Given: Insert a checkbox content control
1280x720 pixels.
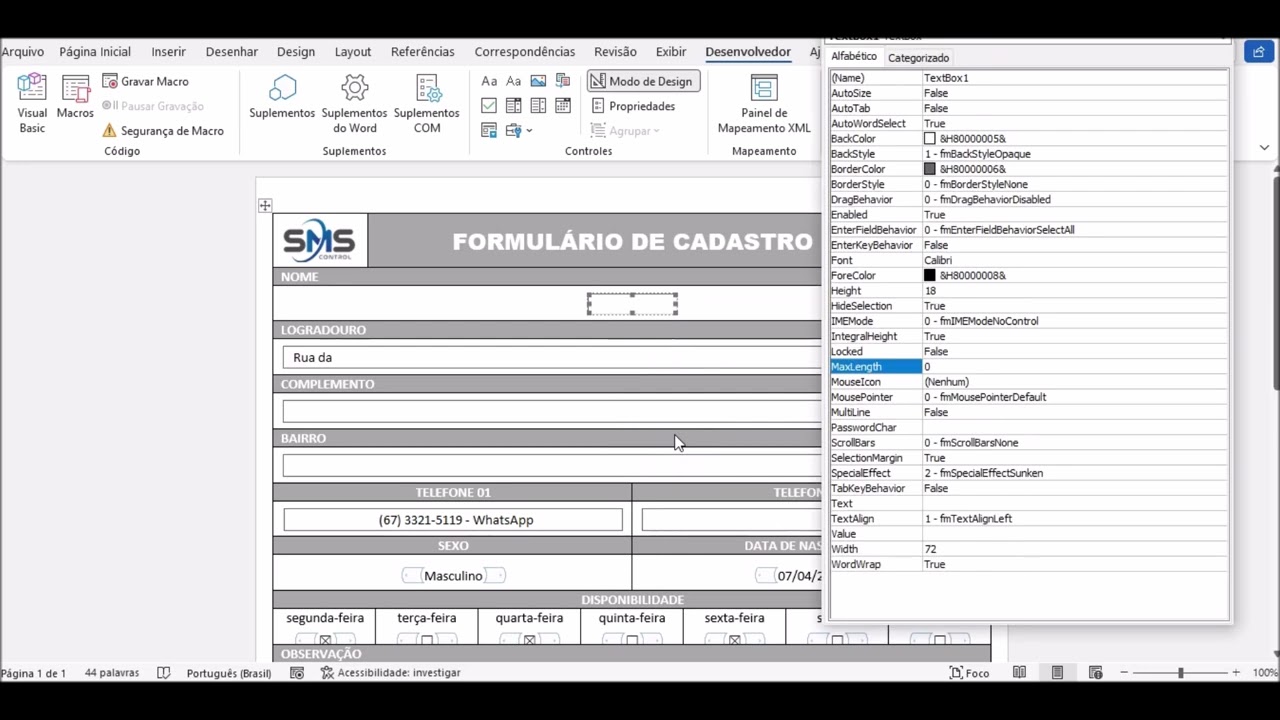Looking at the screenshot, I should pos(489,106).
